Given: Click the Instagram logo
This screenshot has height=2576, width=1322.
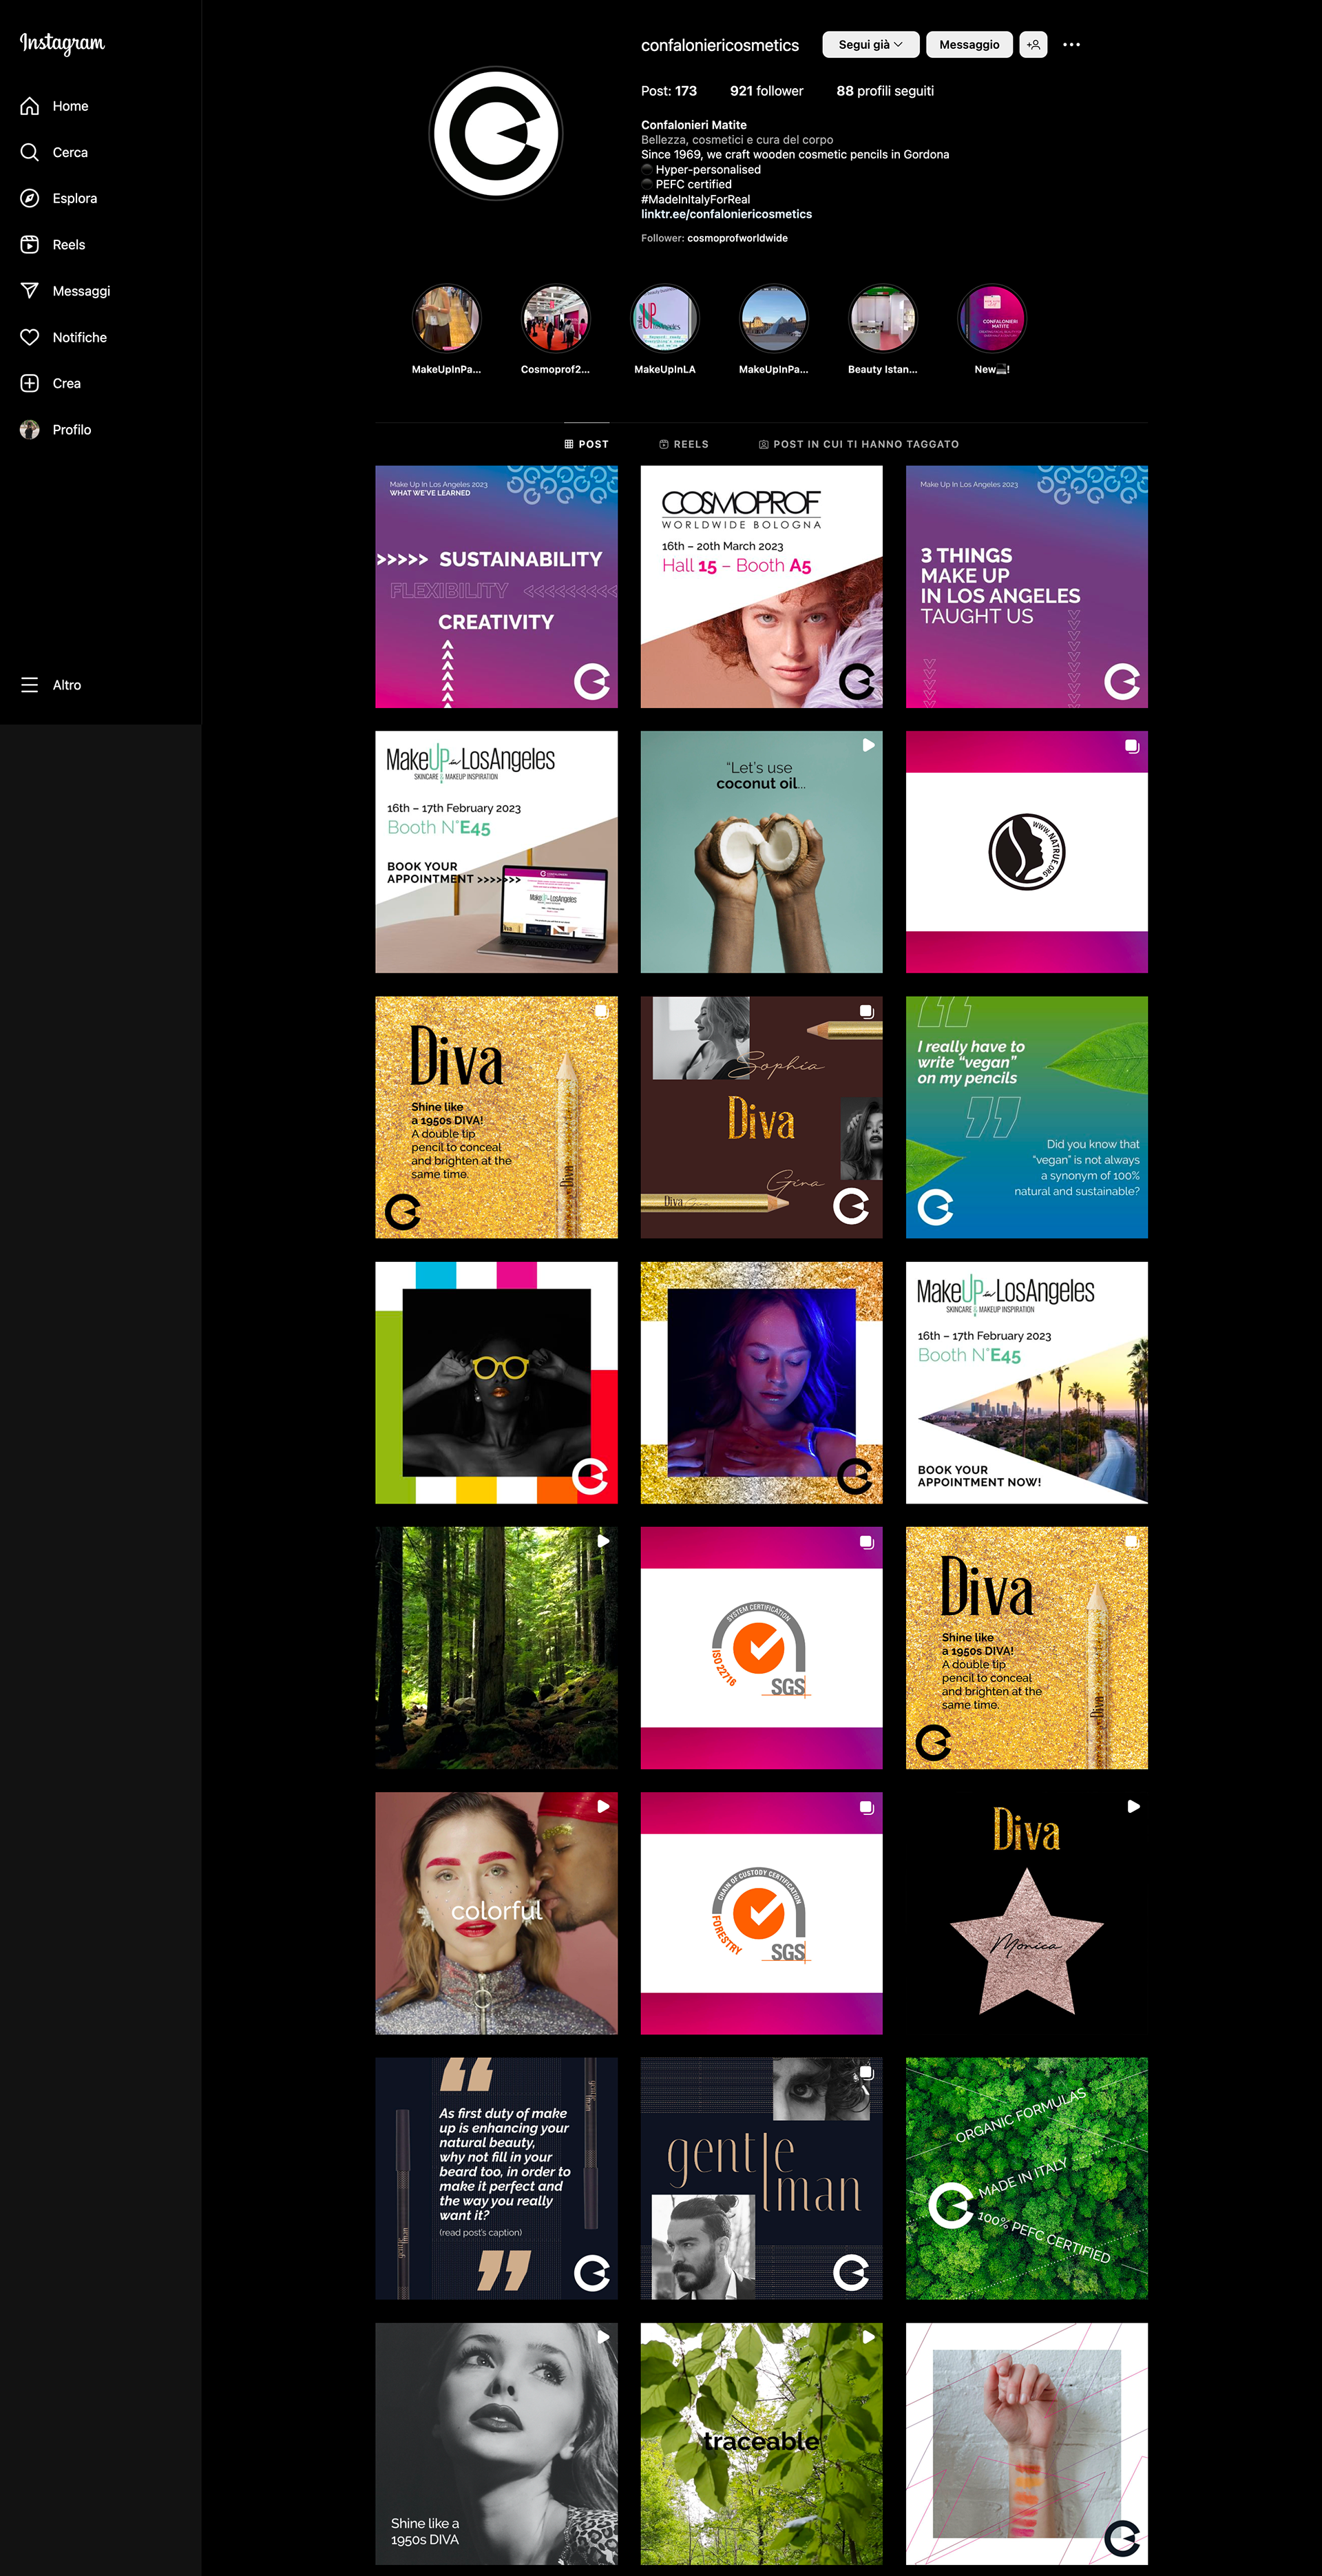Looking at the screenshot, I should click(62, 43).
